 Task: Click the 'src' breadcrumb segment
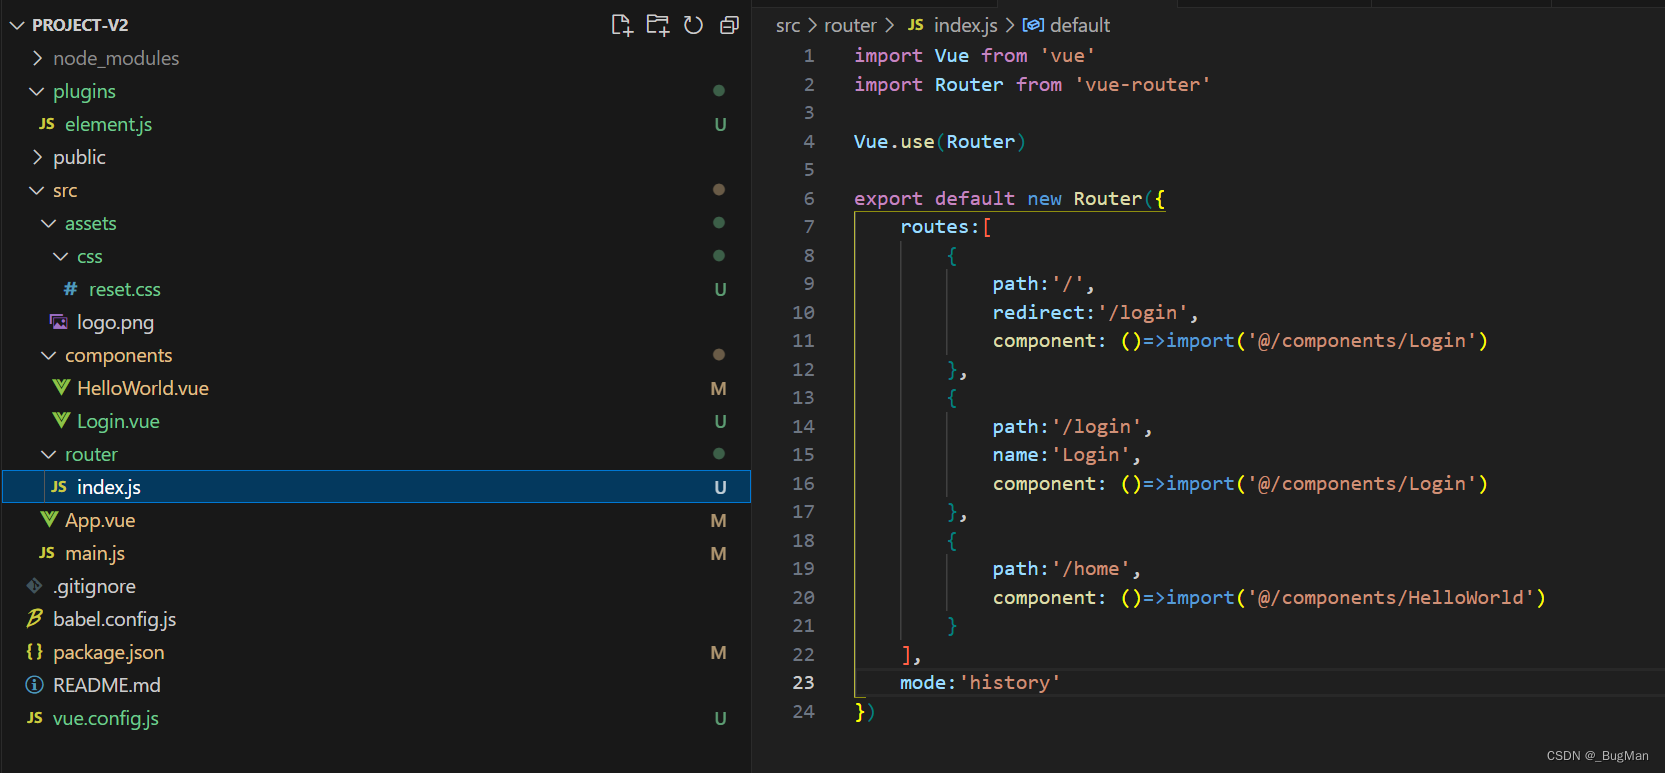[x=788, y=25]
